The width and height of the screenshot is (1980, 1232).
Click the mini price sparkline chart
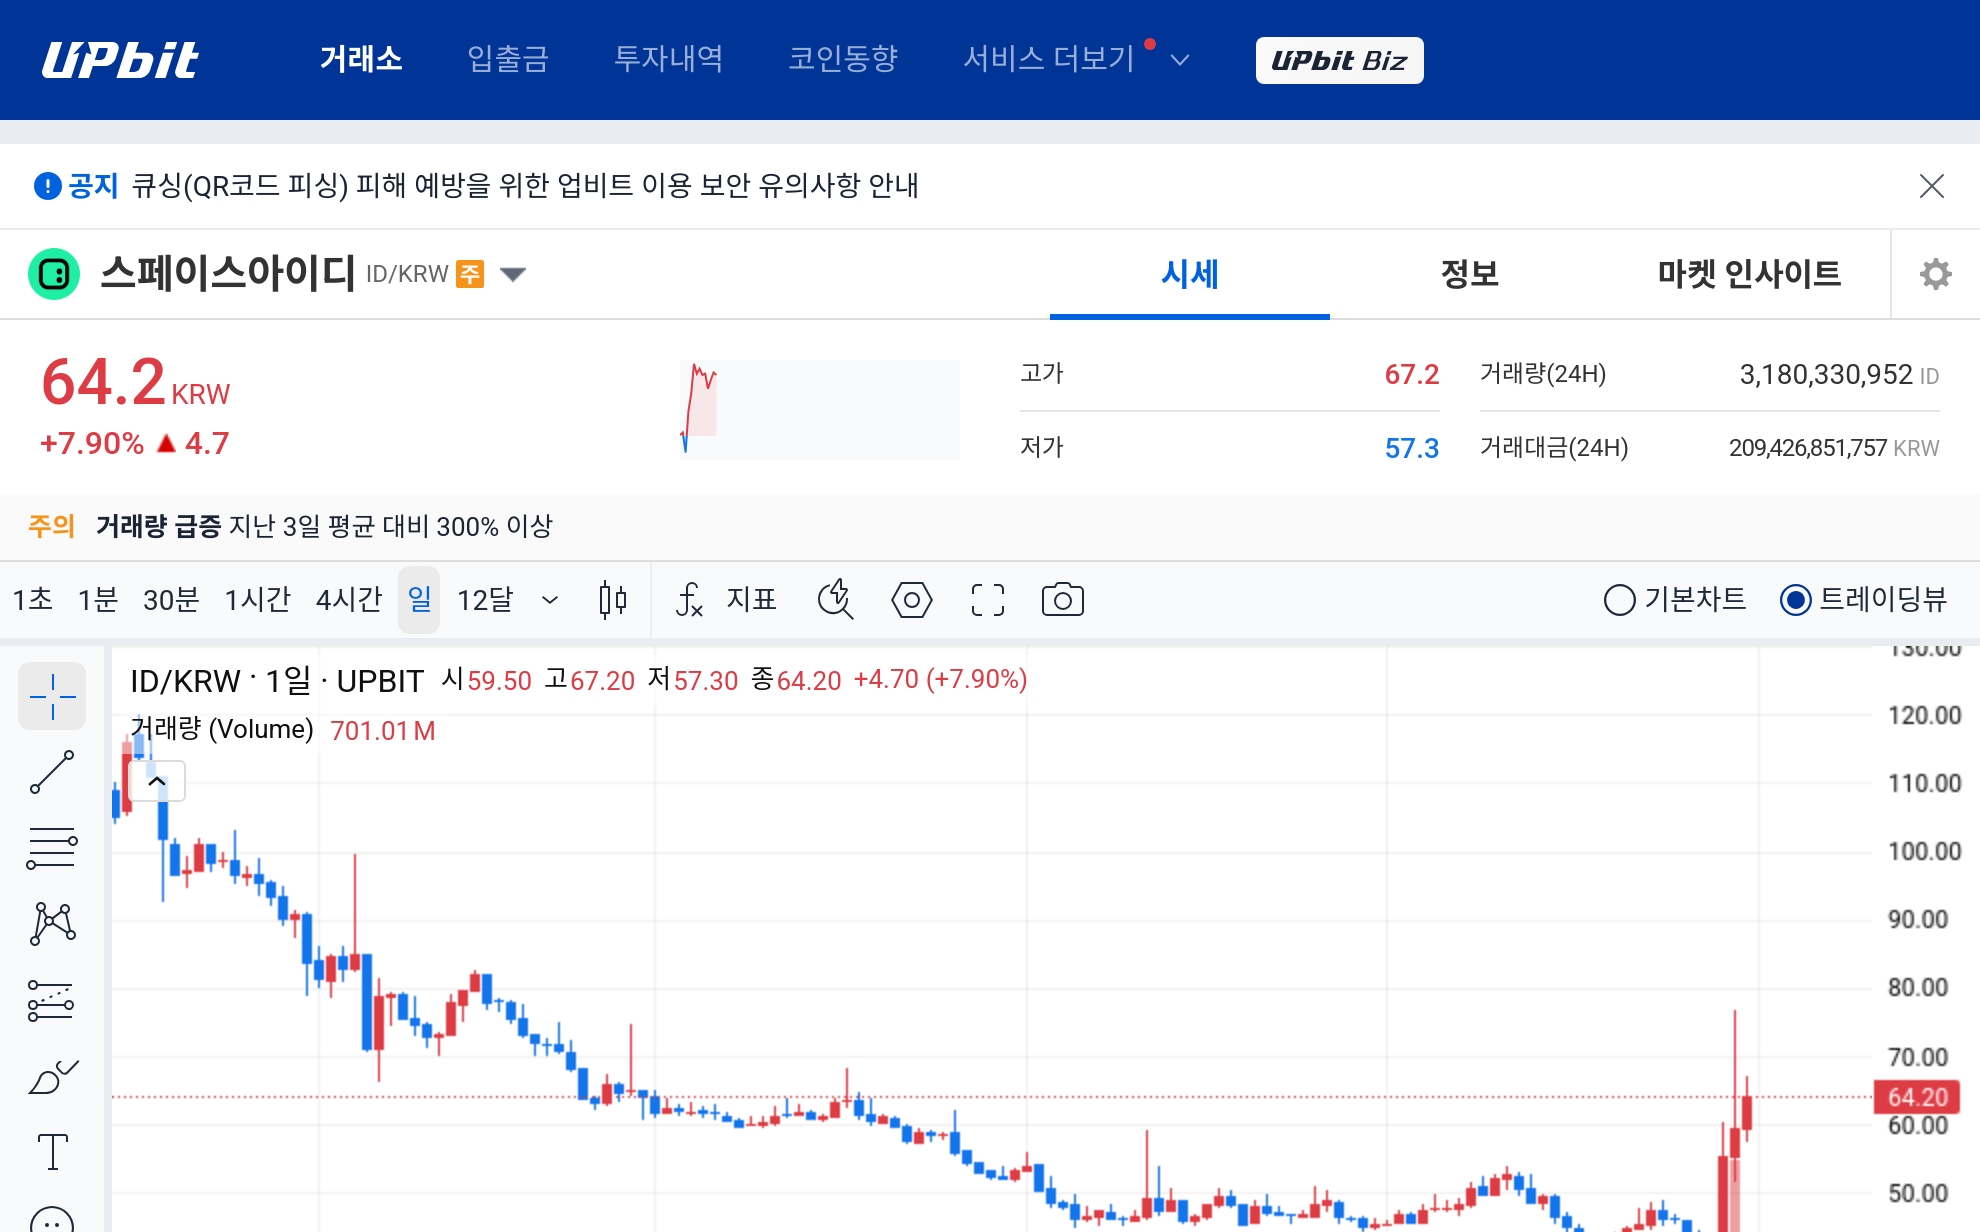point(819,410)
